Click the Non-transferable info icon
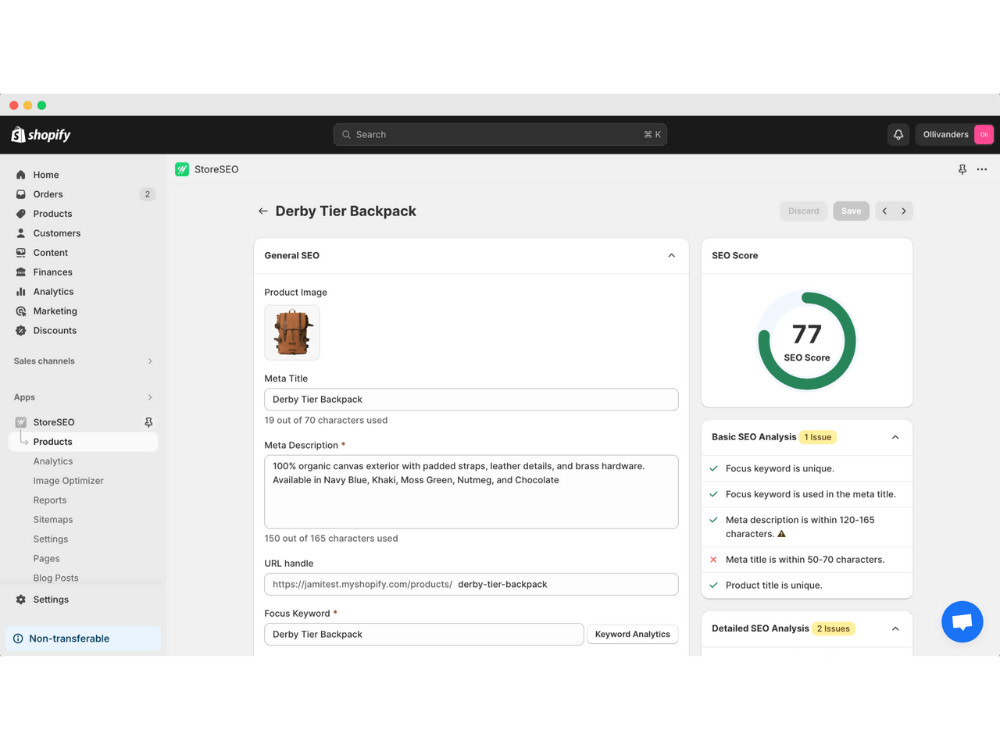This screenshot has height=750, width=1000. click(x=18, y=638)
